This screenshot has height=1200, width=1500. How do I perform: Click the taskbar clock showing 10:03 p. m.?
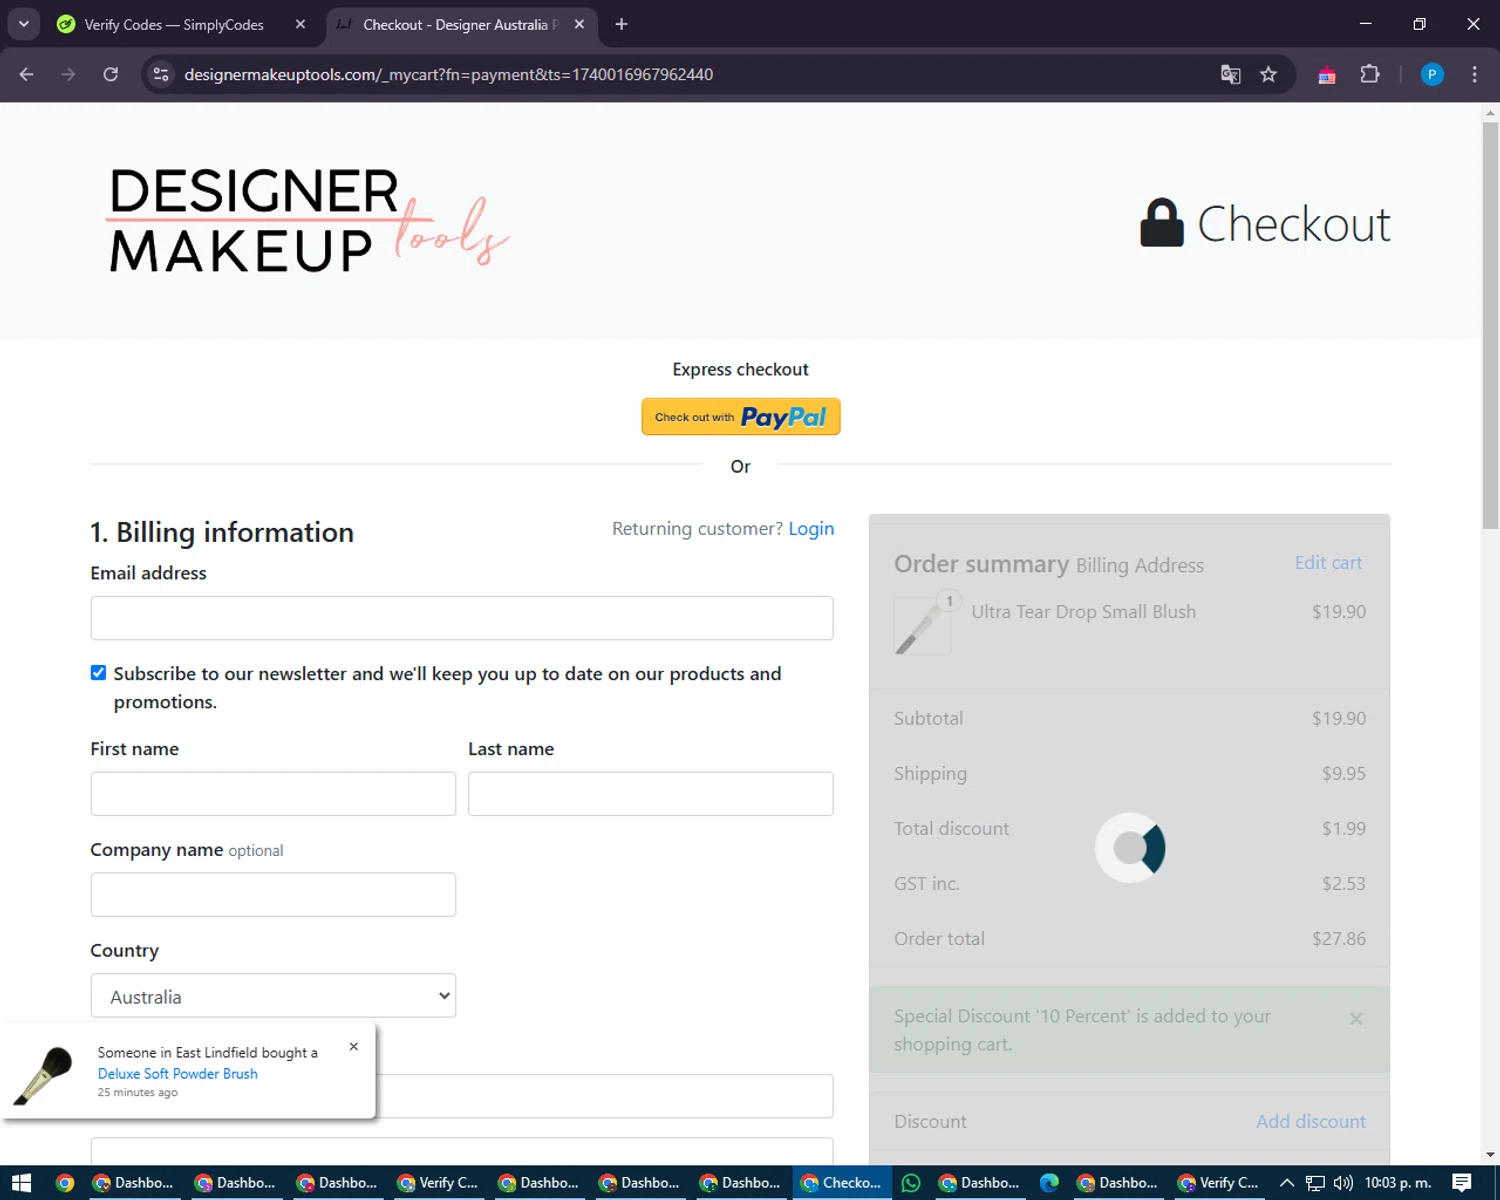click(x=1398, y=1183)
